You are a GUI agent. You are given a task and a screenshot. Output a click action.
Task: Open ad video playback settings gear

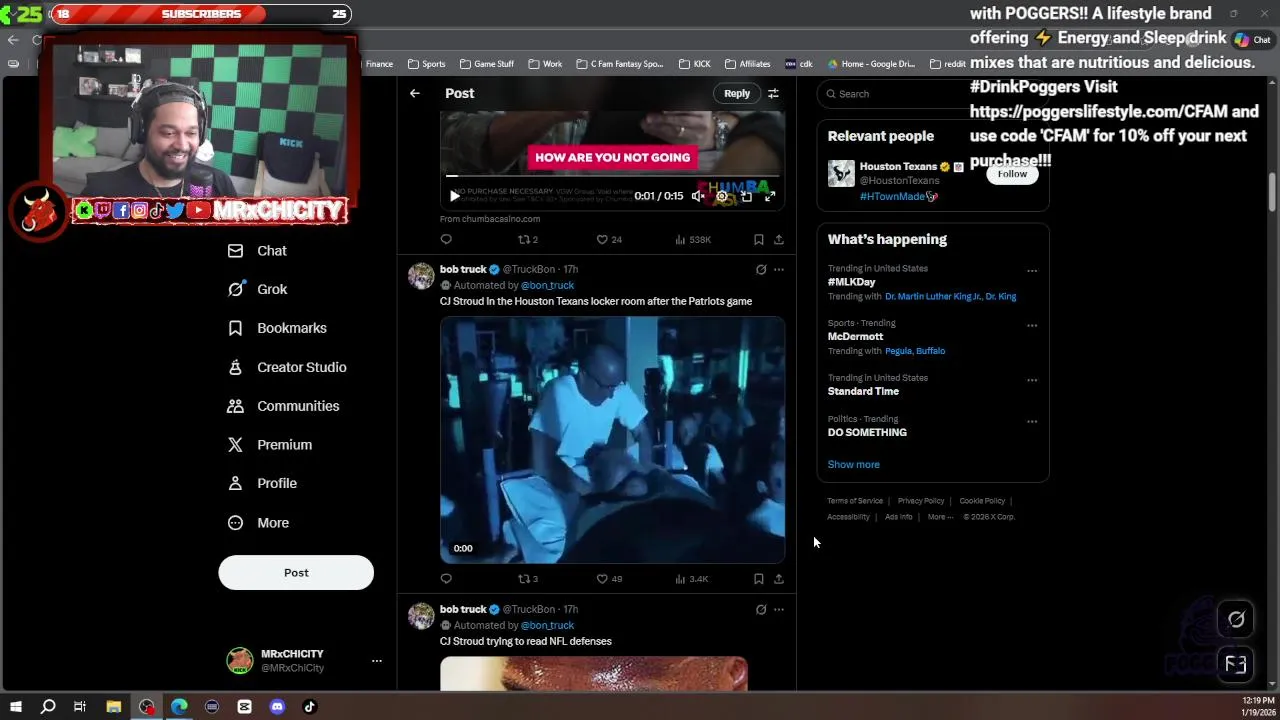click(722, 196)
